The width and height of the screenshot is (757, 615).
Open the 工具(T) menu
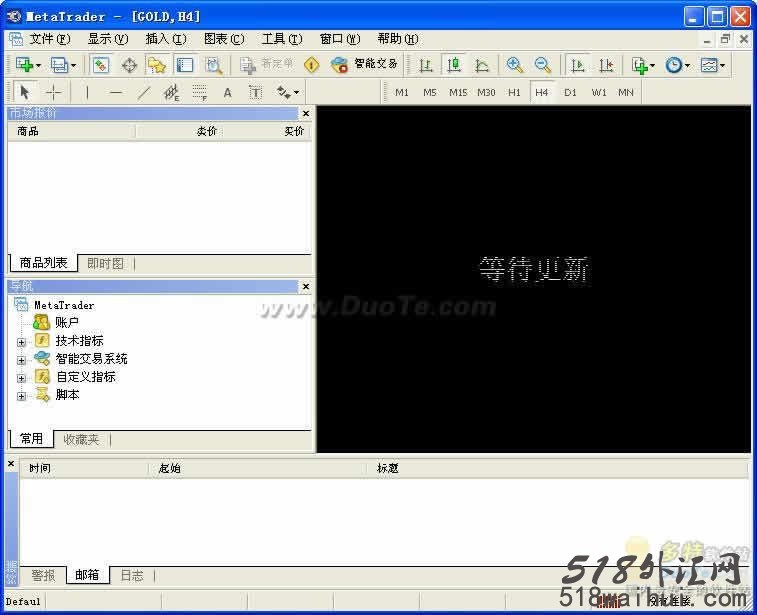(x=282, y=39)
